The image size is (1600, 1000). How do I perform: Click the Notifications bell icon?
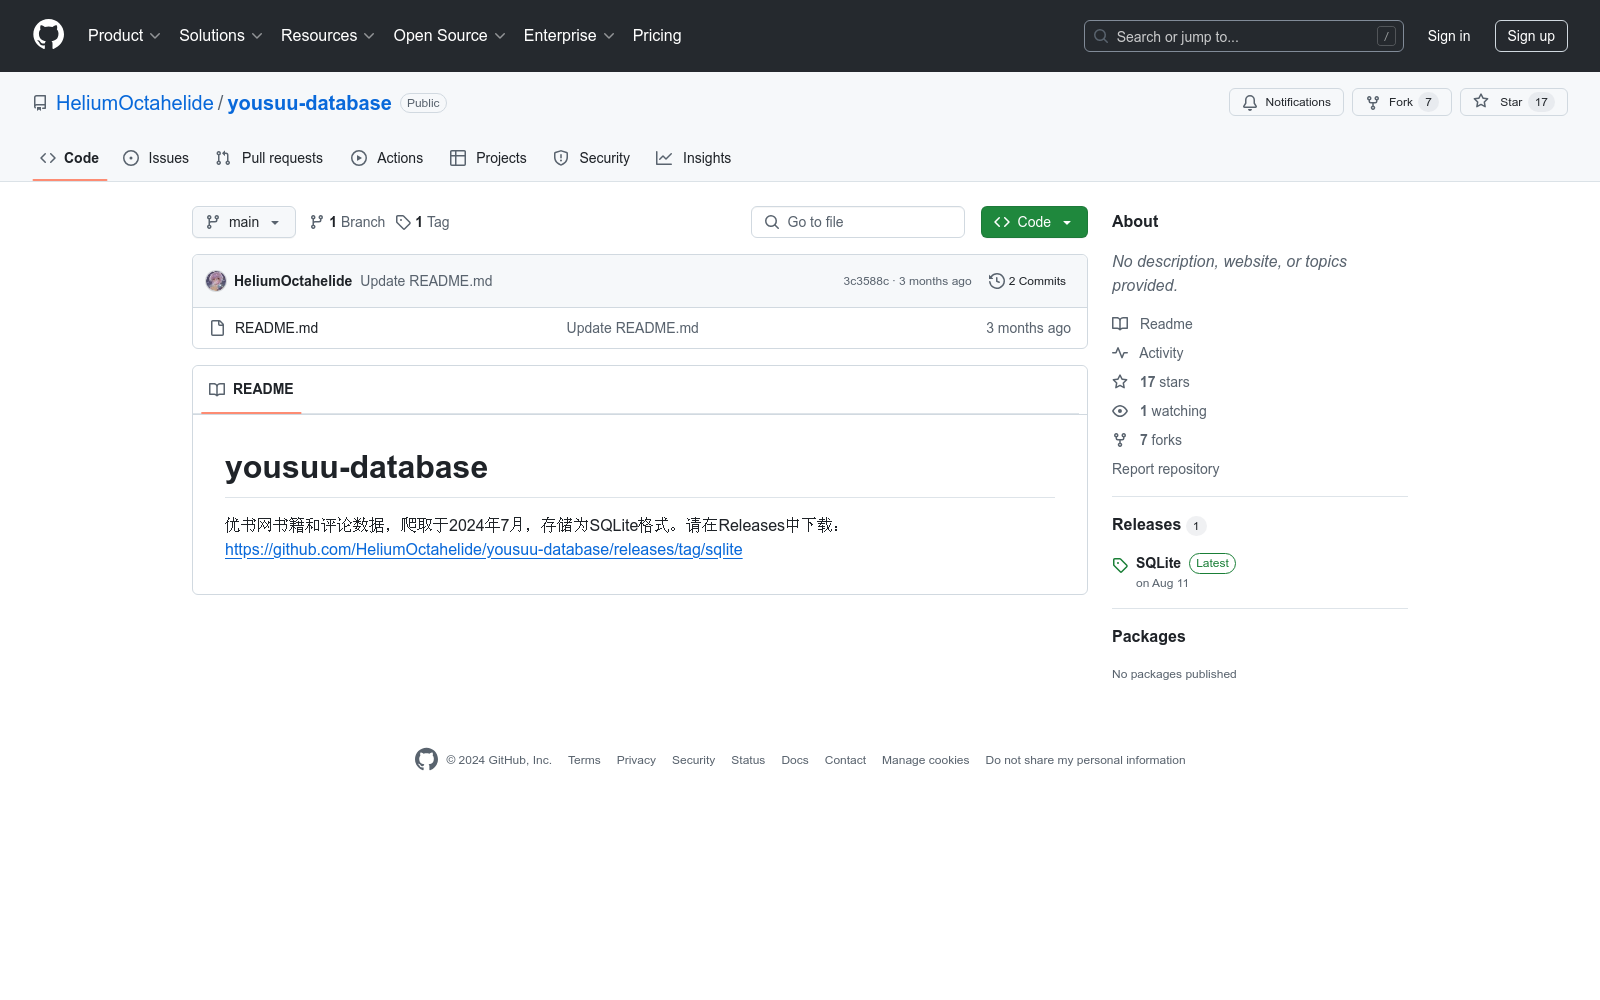point(1250,102)
